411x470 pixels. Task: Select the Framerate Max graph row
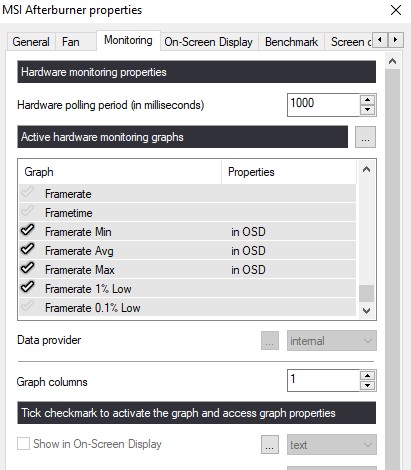[187, 270]
